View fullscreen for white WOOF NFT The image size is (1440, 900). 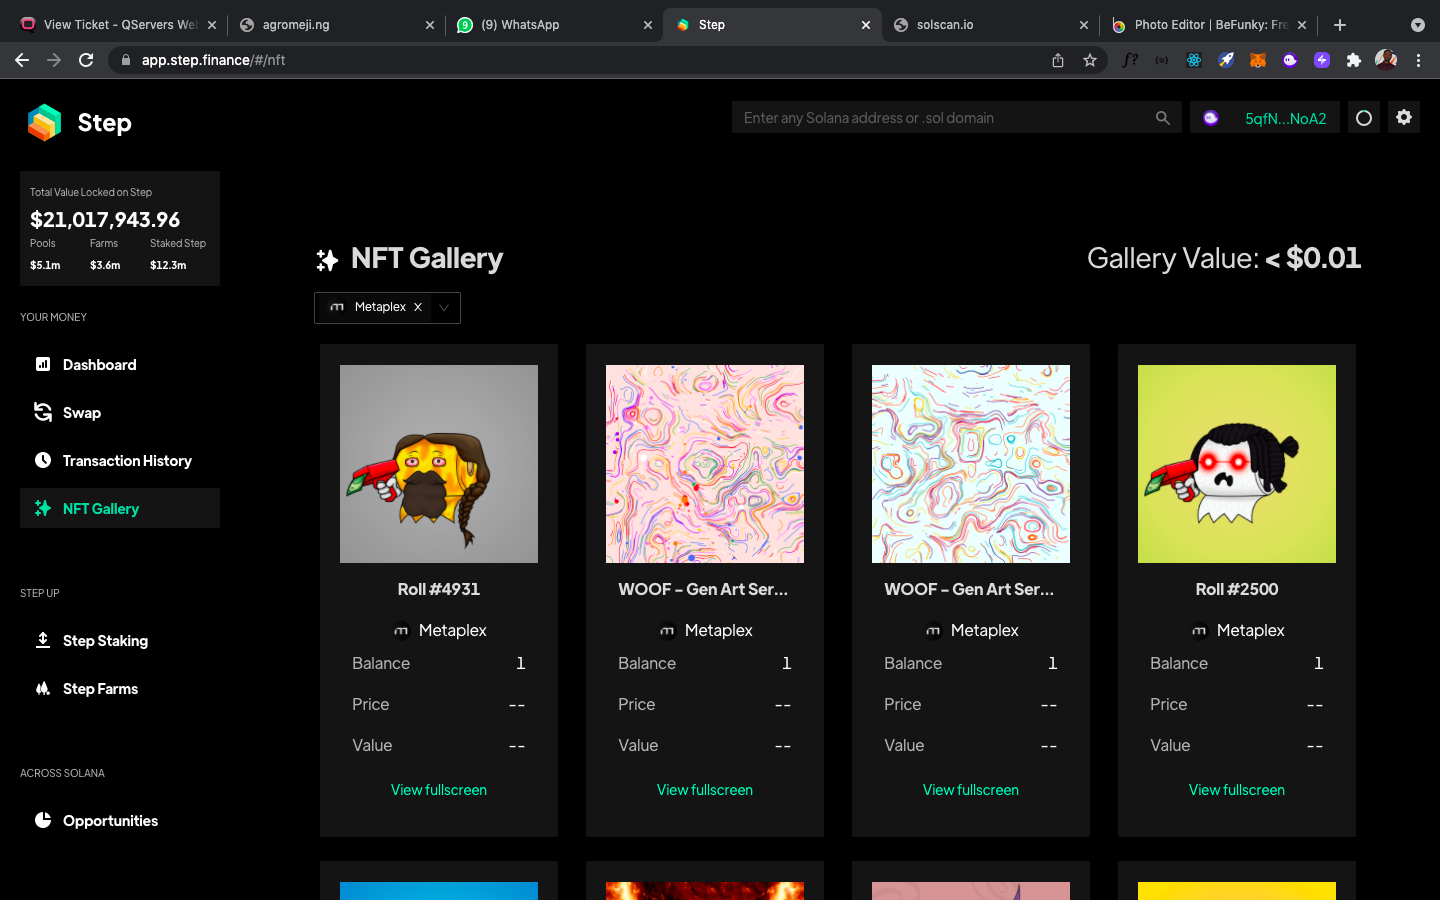click(971, 790)
